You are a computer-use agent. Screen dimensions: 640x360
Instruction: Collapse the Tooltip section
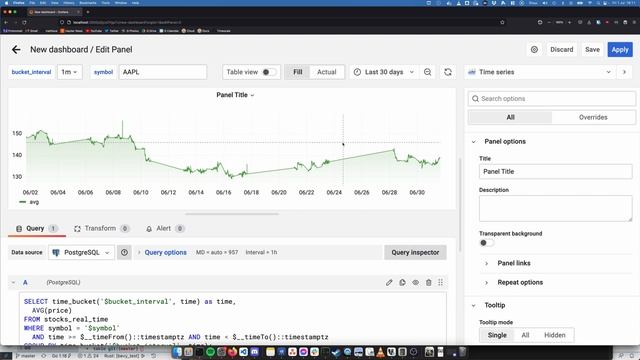click(x=473, y=305)
